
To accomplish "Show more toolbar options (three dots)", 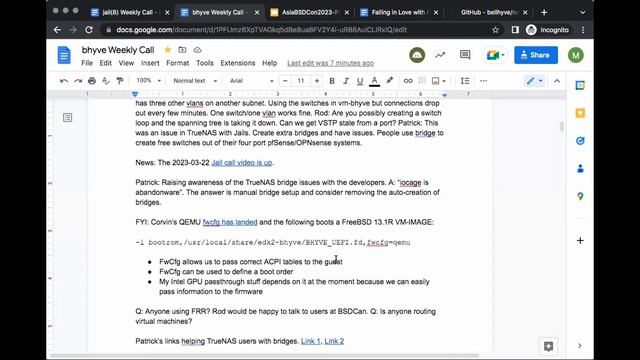I will tap(484, 81).
